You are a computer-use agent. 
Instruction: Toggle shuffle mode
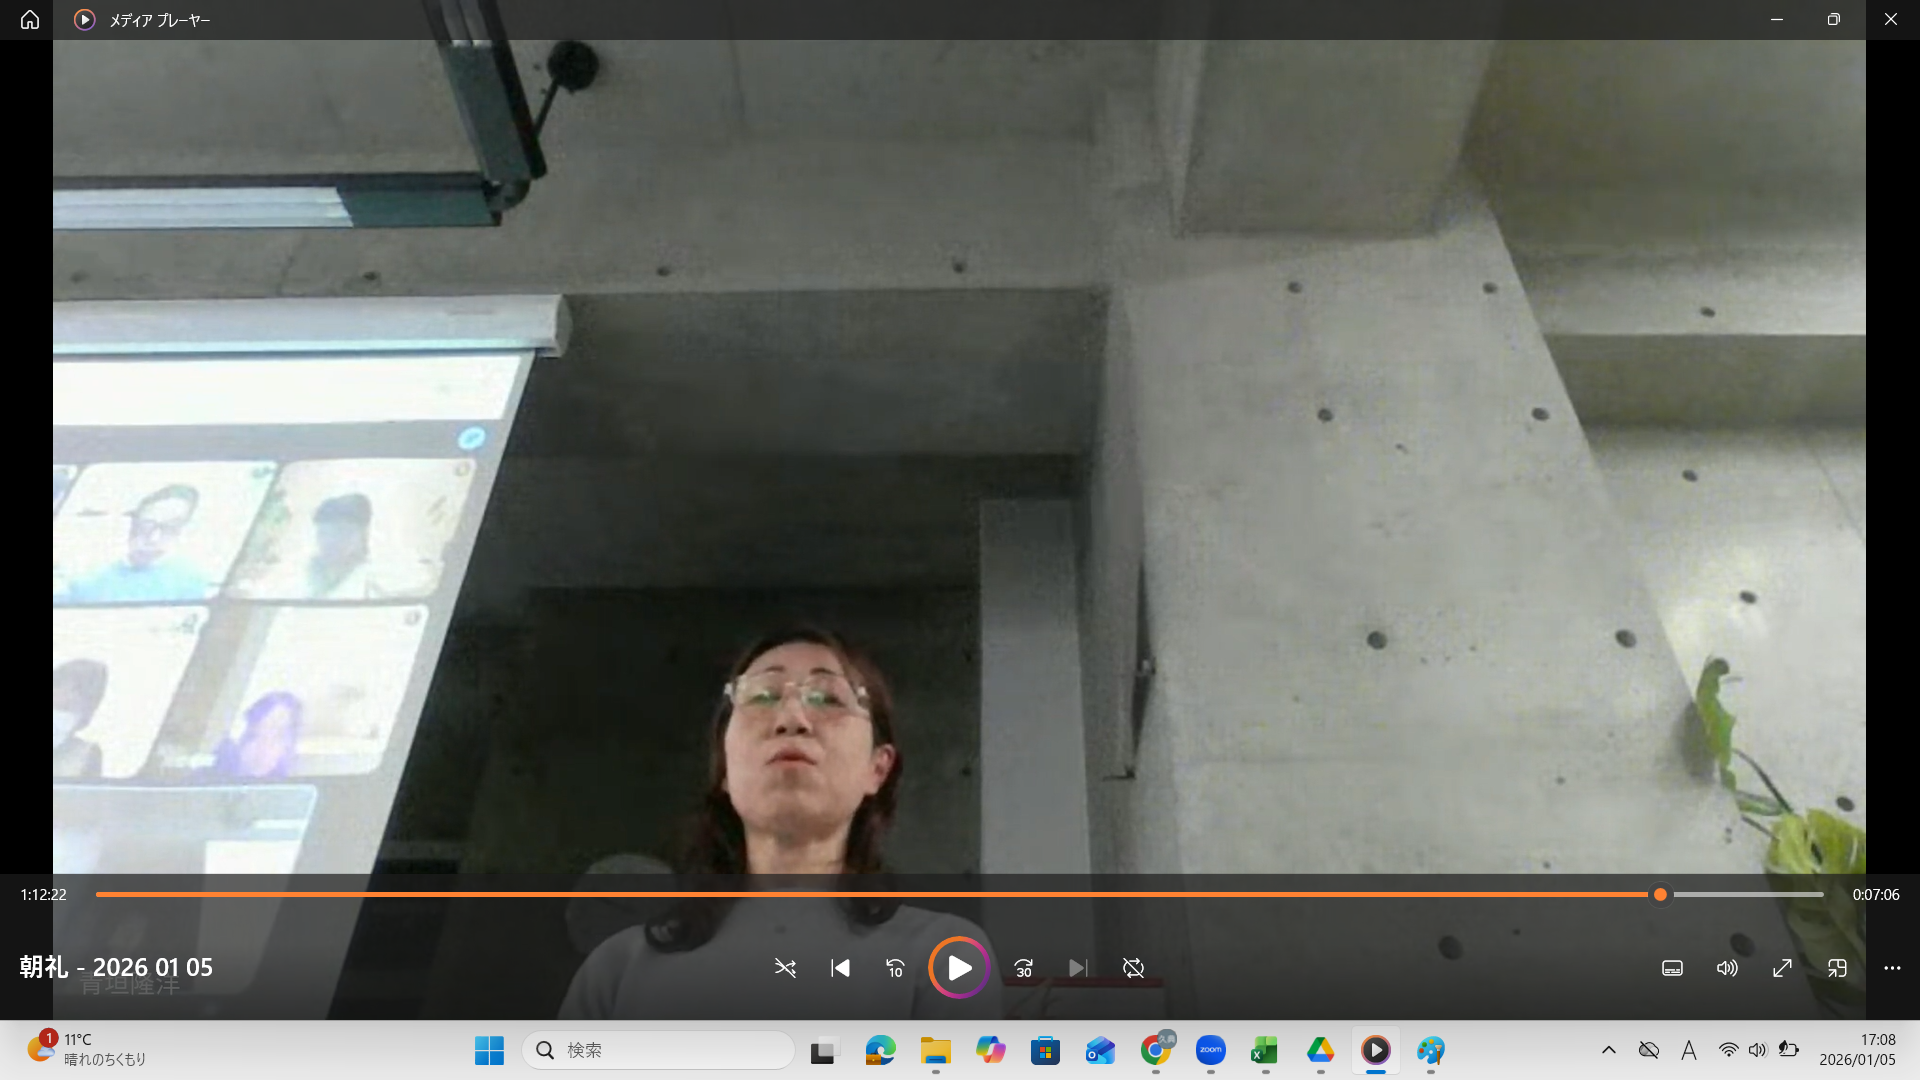point(785,968)
